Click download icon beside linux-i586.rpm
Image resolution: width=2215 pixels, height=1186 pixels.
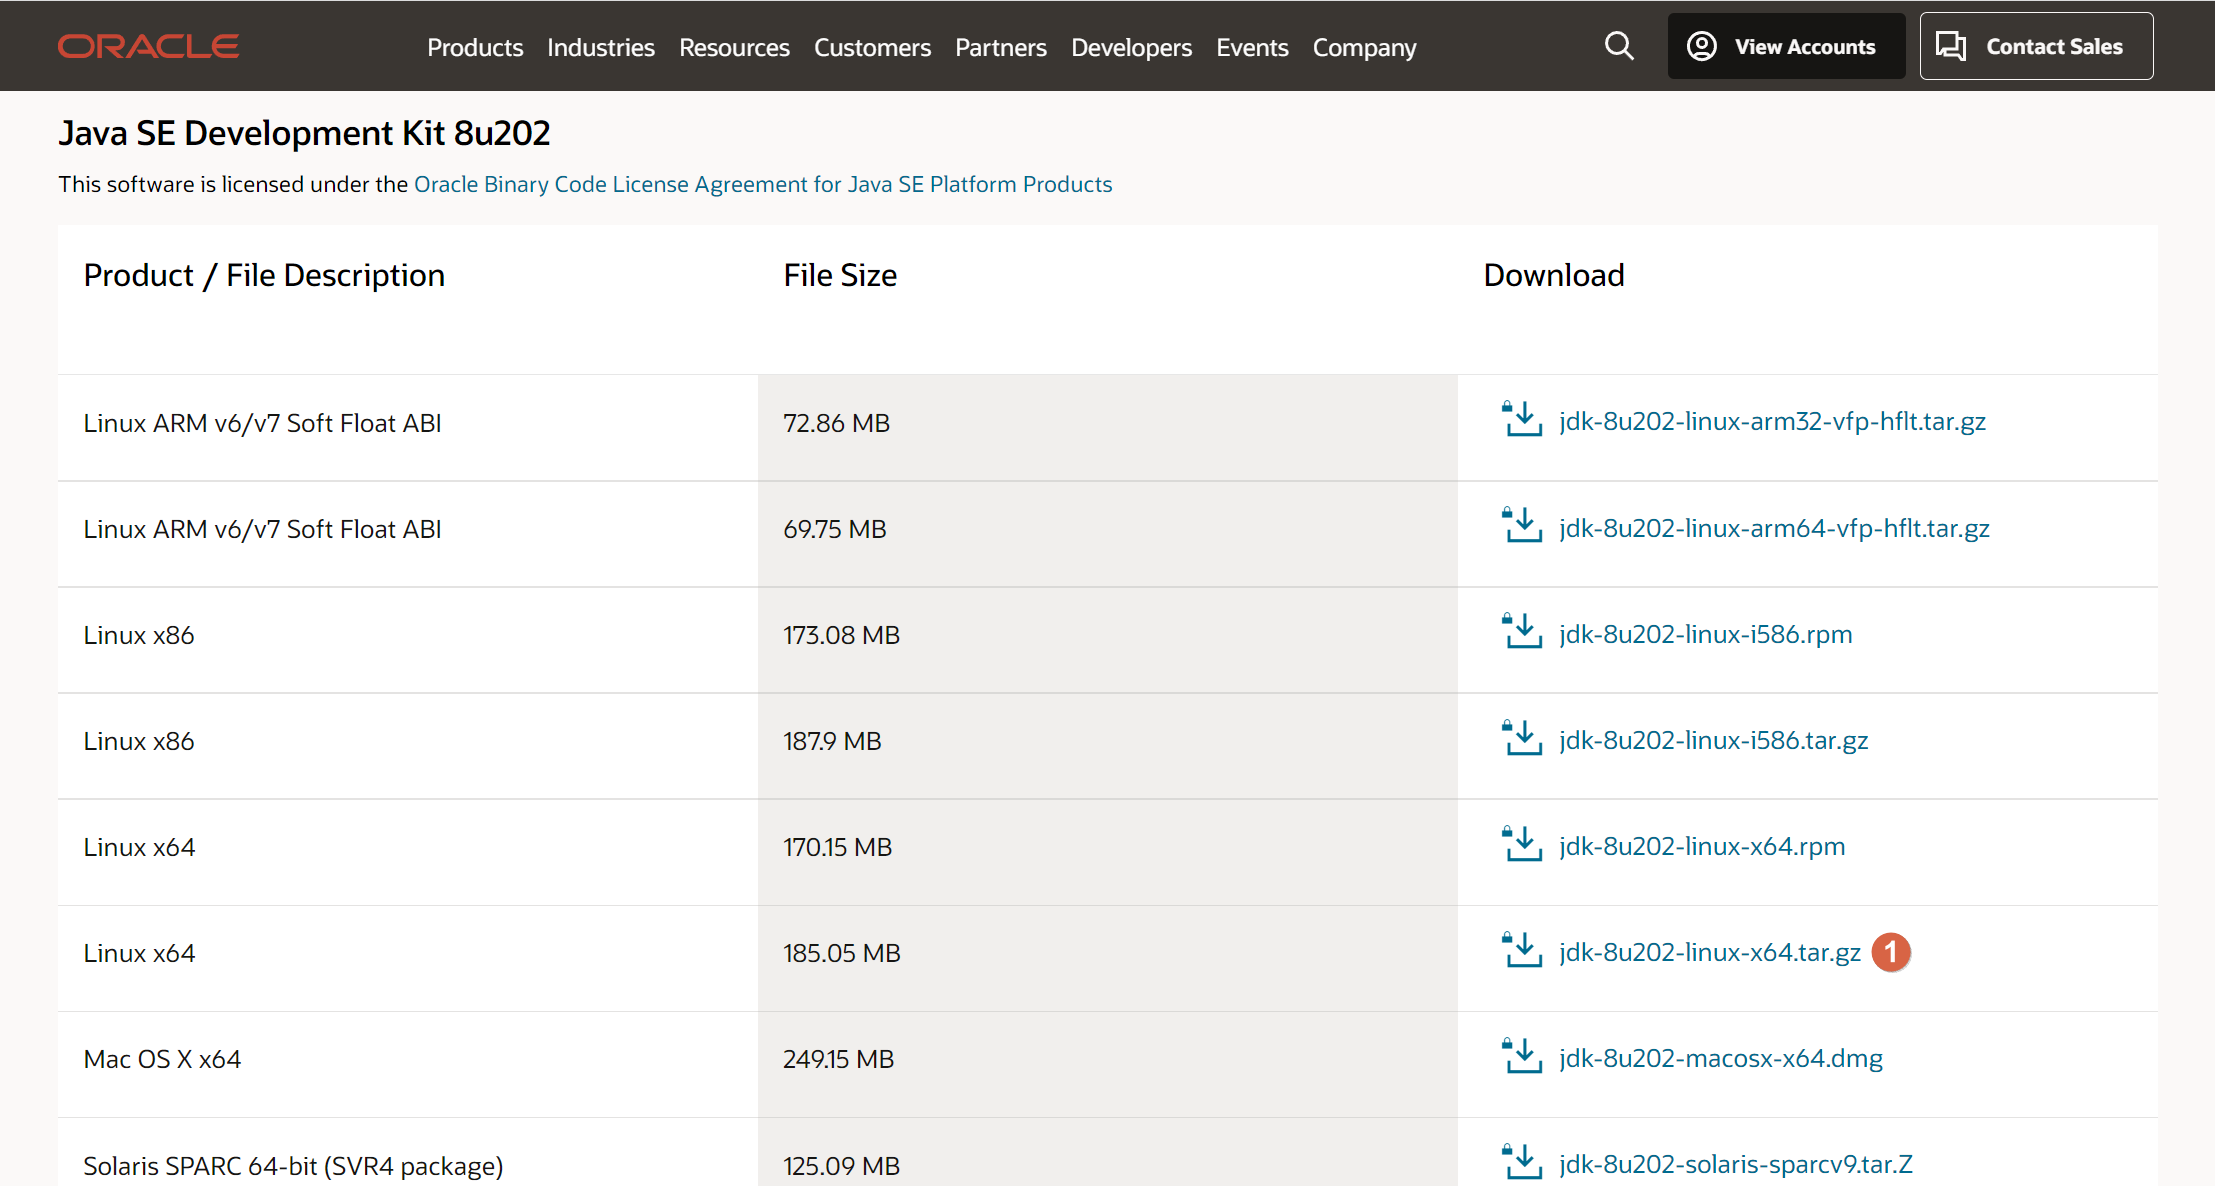(x=1522, y=633)
